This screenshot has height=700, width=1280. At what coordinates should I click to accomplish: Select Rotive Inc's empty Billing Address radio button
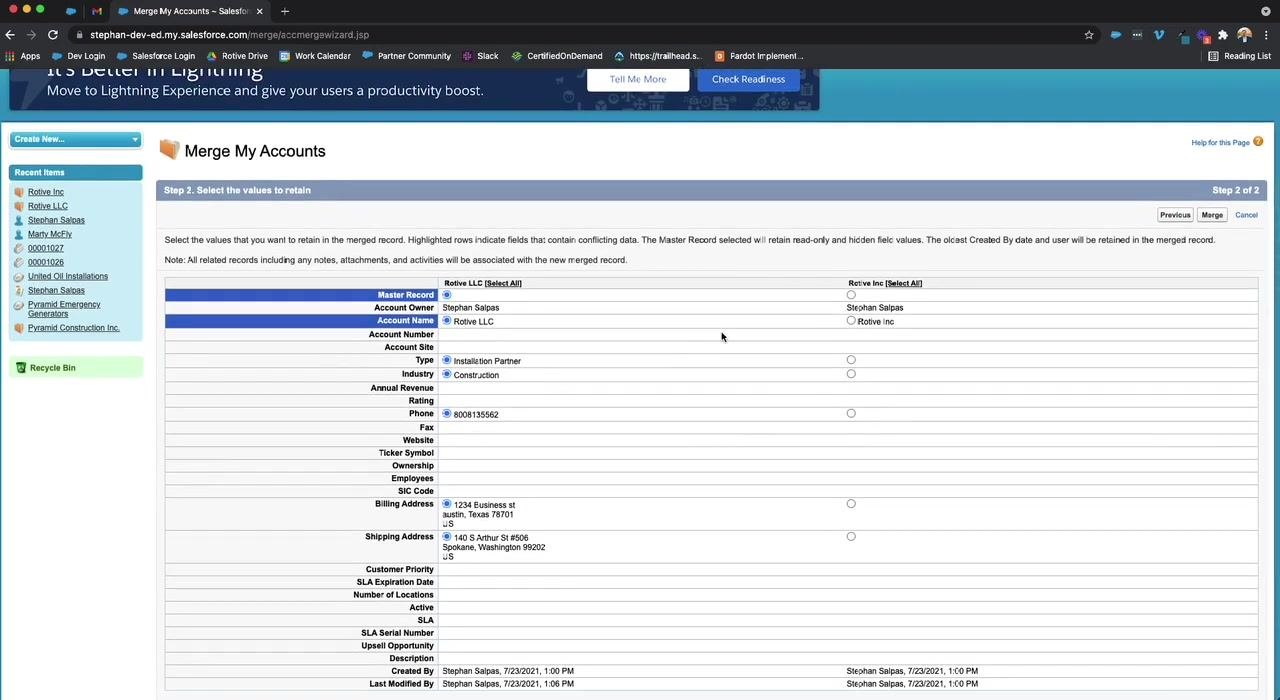[851, 504]
